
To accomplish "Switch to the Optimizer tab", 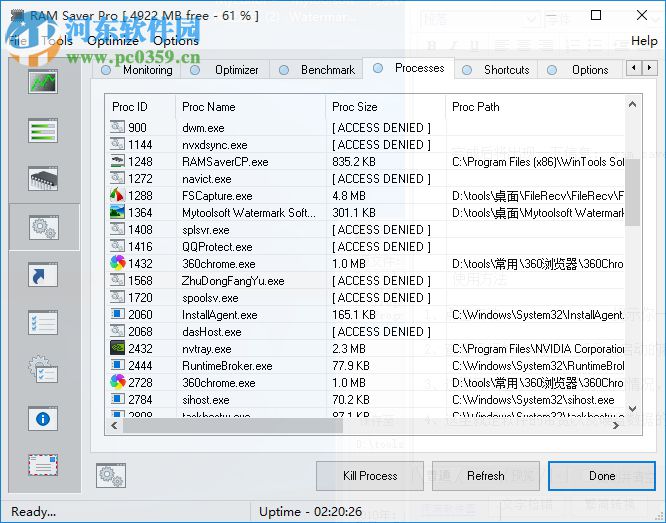I will click(226, 70).
